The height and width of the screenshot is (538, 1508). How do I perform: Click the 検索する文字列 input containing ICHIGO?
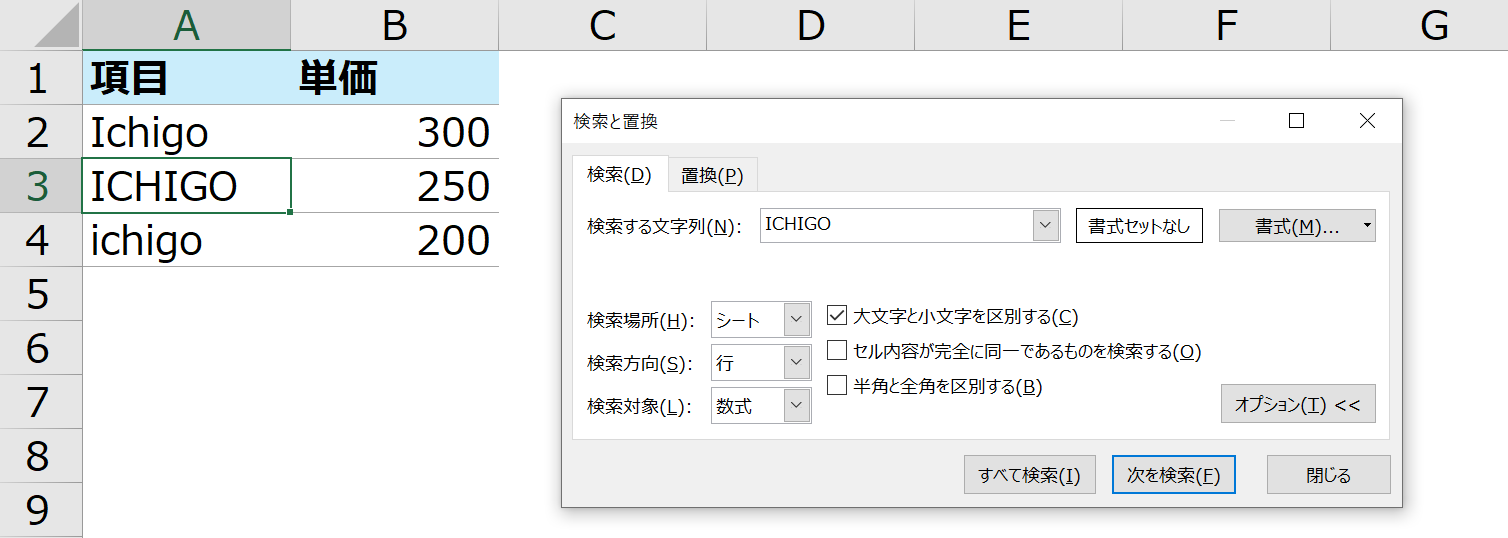[x=896, y=225]
